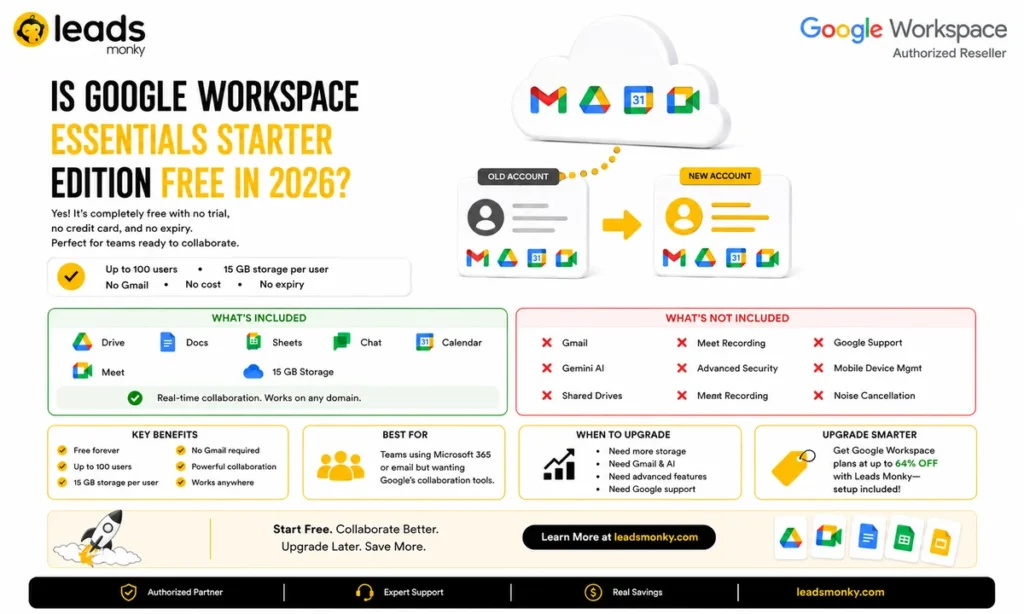Click the yellow price tag icon in Upgrade Smarter
Viewport: 1024px width, 614px height.
pyautogui.click(x=793, y=467)
